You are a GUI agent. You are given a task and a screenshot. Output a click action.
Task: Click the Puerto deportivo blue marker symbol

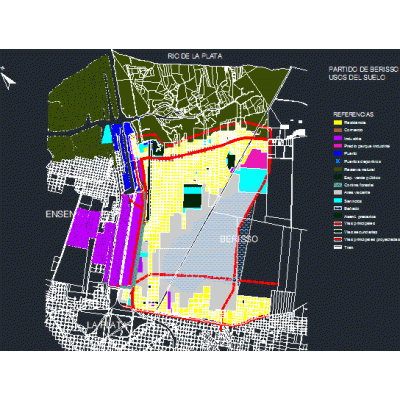338,161
